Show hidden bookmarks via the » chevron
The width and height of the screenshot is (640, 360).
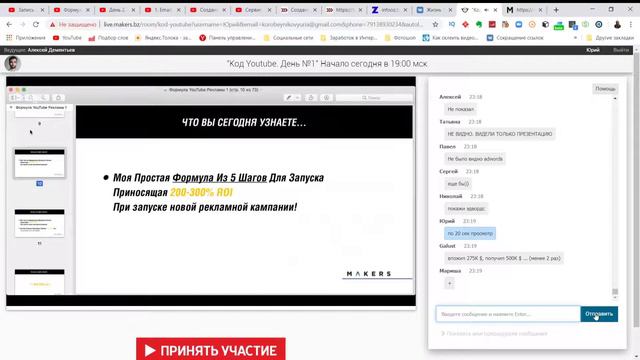tap(576, 38)
